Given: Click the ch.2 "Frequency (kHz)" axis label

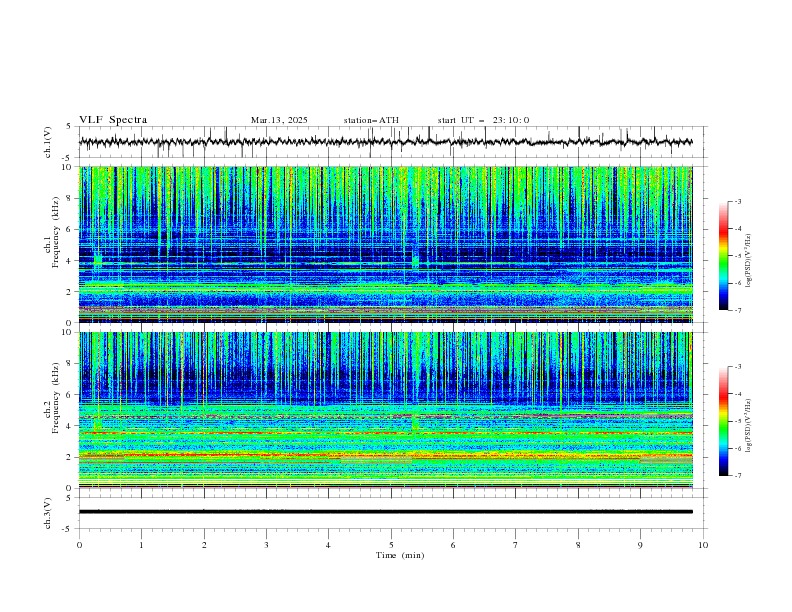Looking at the screenshot, I should [x=55, y=398].
